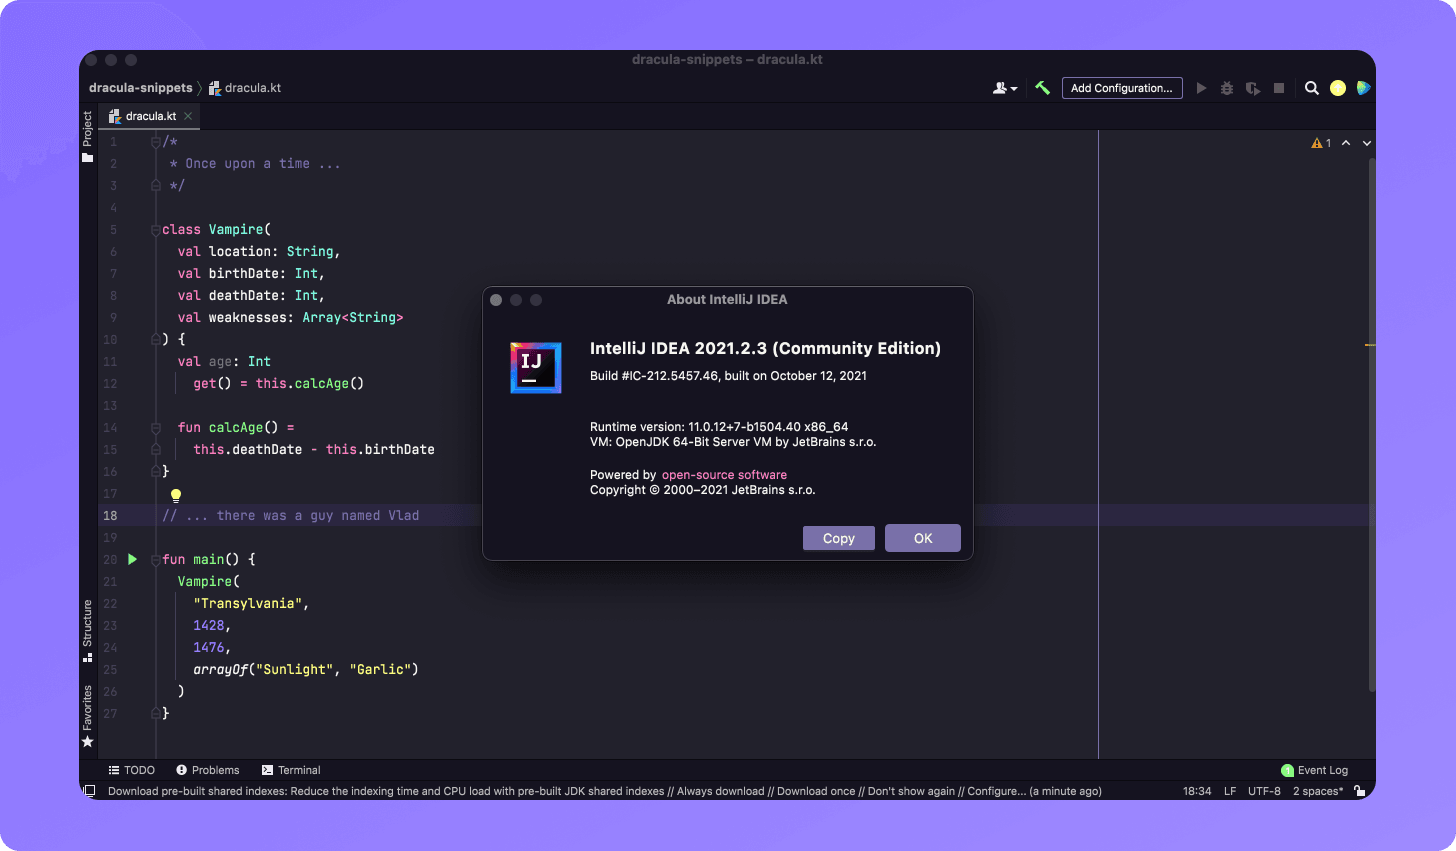Click the Build project hammer icon
The image size is (1456, 851).
(1041, 88)
